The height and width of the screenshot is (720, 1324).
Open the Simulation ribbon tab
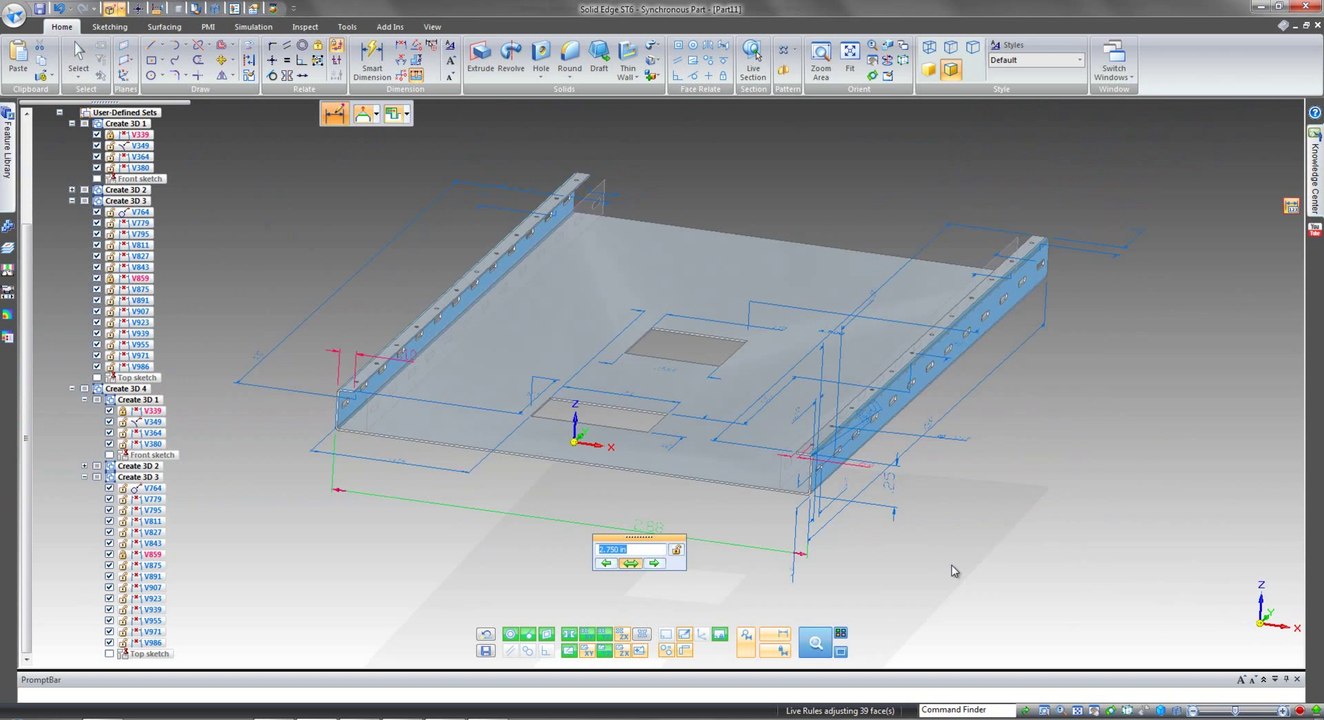click(253, 27)
